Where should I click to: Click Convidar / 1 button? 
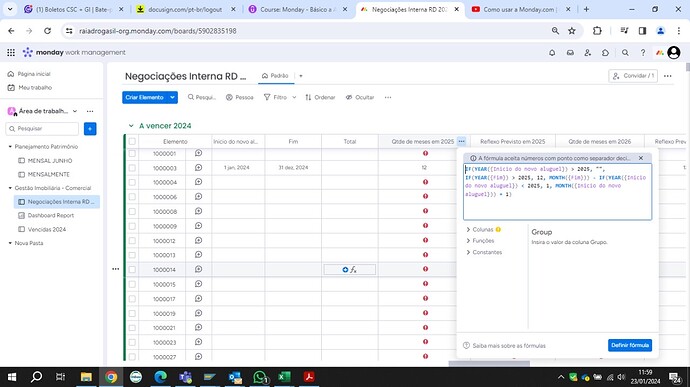point(633,76)
